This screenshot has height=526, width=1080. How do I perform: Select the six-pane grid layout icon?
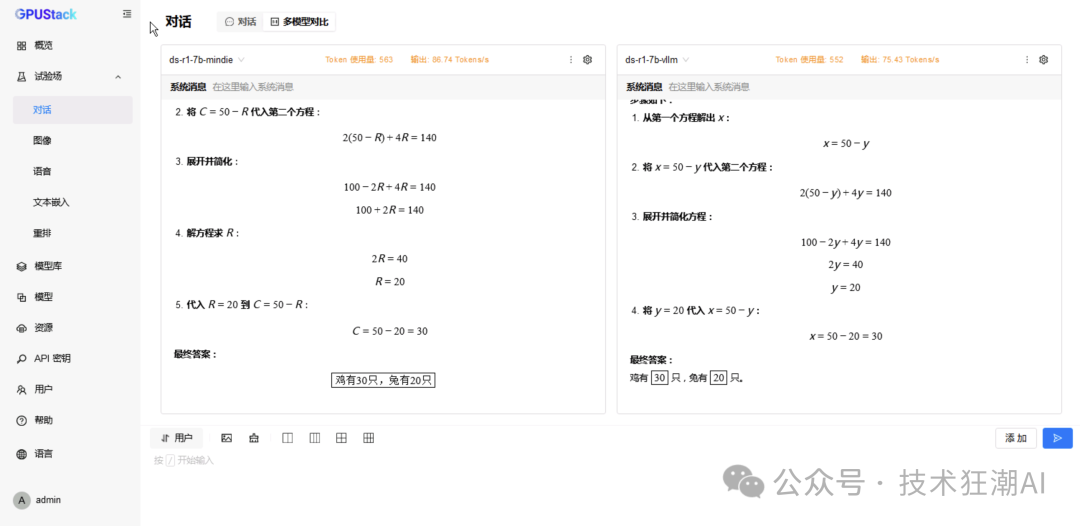pyautogui.click(x=368, y=438)
